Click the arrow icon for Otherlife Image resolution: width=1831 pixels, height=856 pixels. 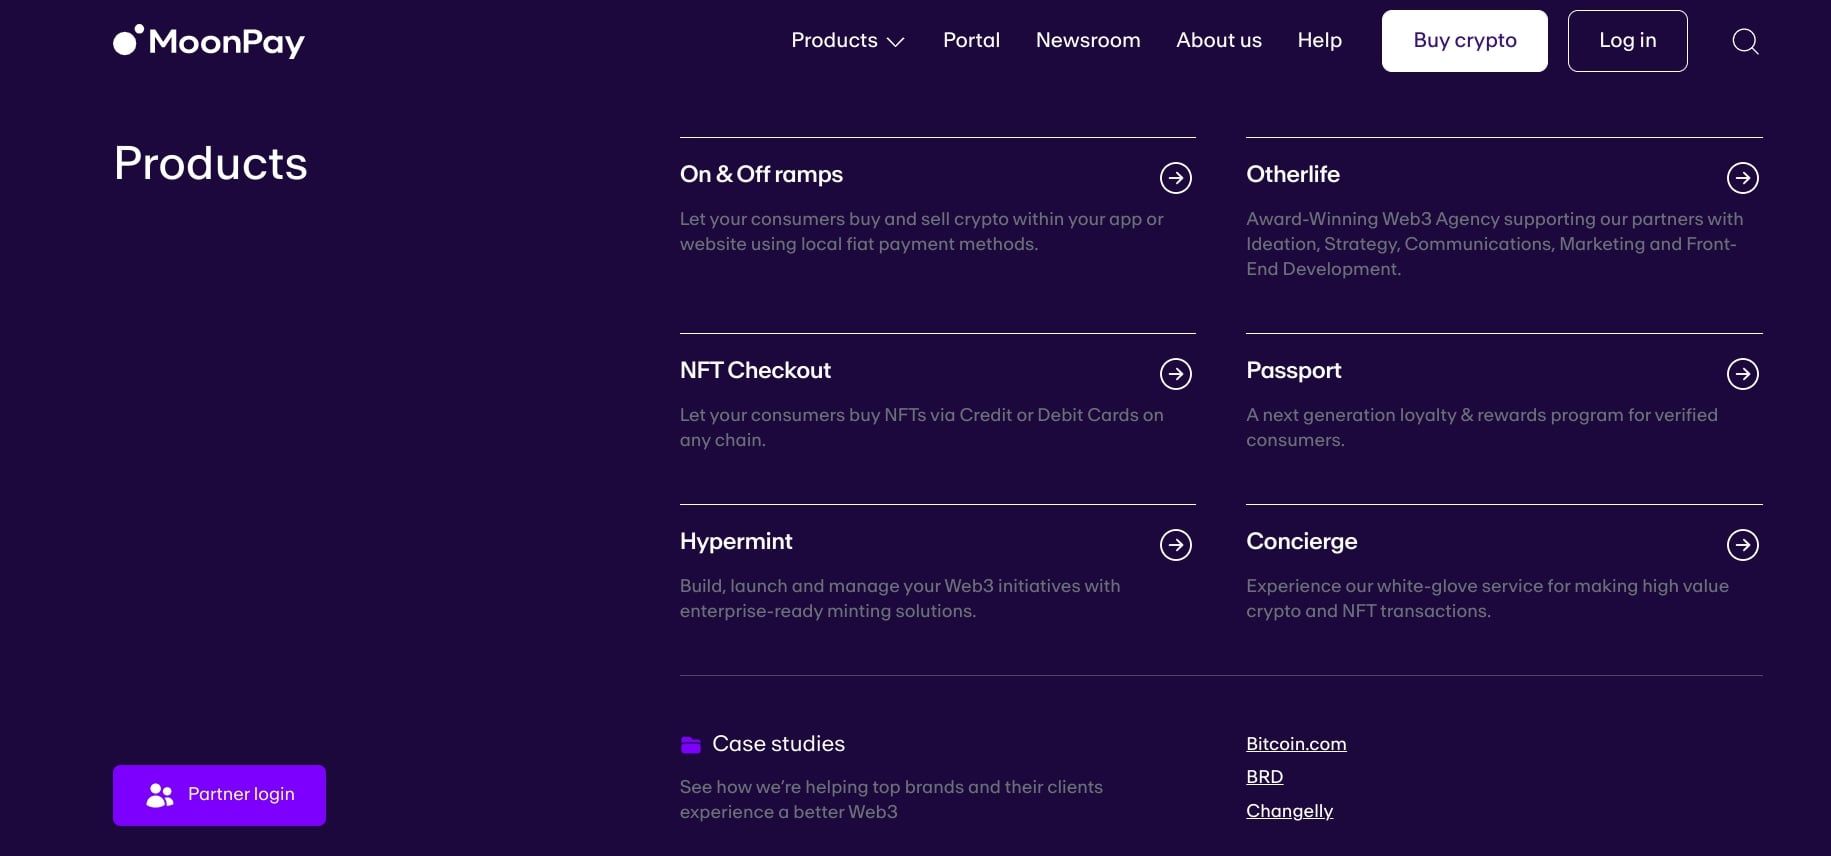[1743, 178]
